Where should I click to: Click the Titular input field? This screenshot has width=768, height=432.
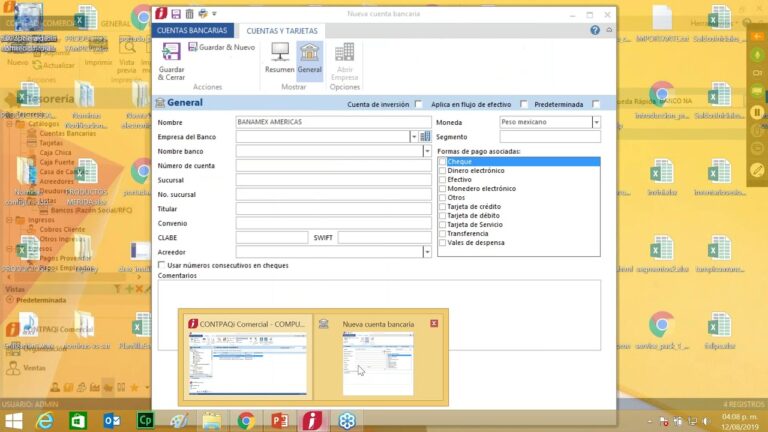pyautogui.click(x=333, y=209)
